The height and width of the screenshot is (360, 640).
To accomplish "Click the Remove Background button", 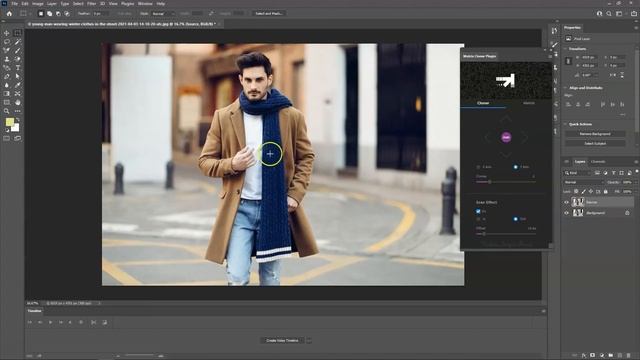I will 595,134.
